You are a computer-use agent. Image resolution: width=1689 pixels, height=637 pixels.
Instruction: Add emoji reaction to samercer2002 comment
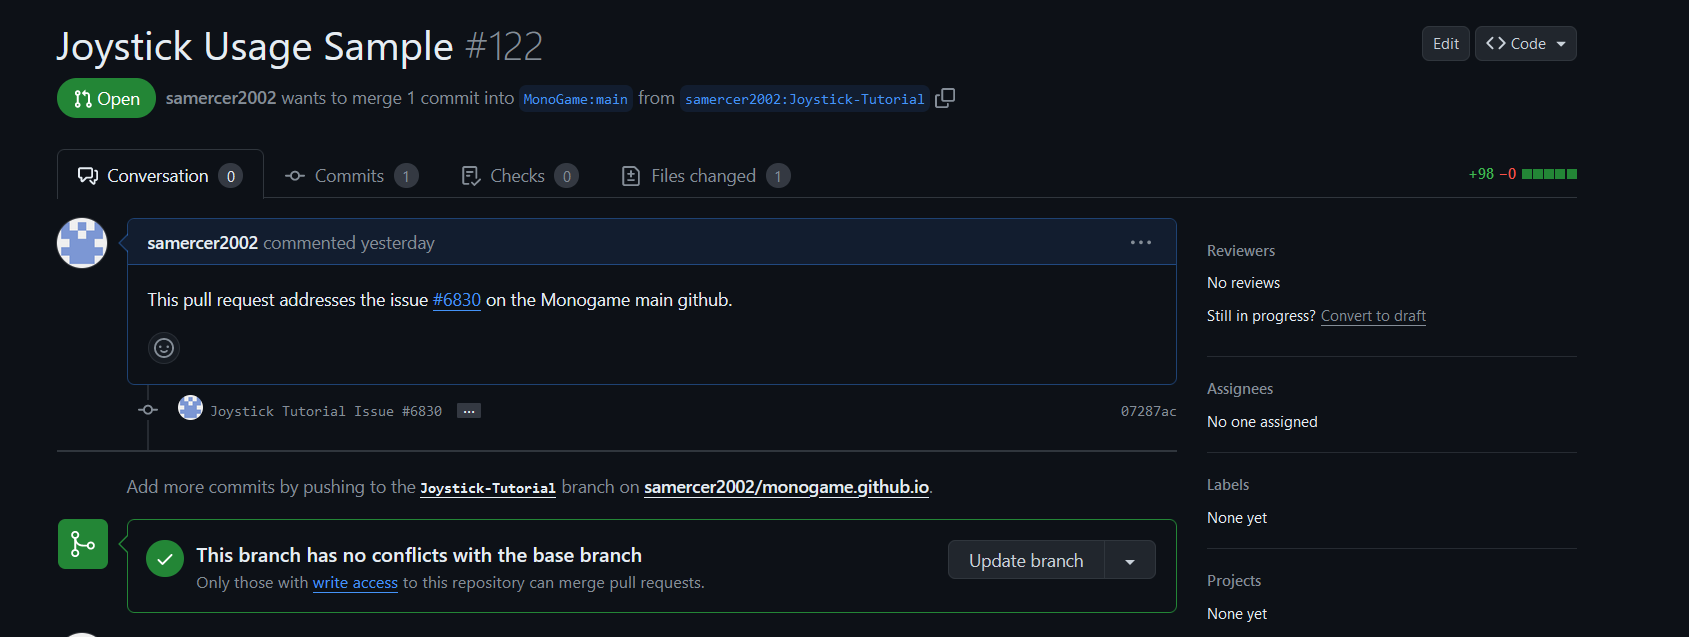click(164, 348)
